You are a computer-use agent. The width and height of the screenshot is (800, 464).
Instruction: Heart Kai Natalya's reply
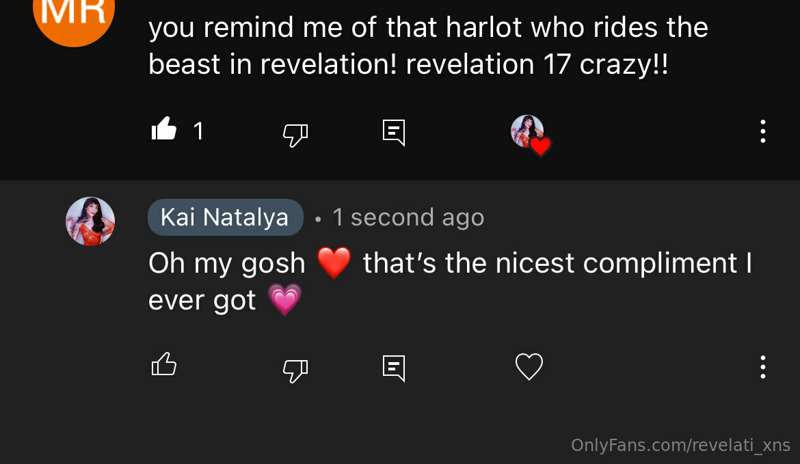pos(529,367)
